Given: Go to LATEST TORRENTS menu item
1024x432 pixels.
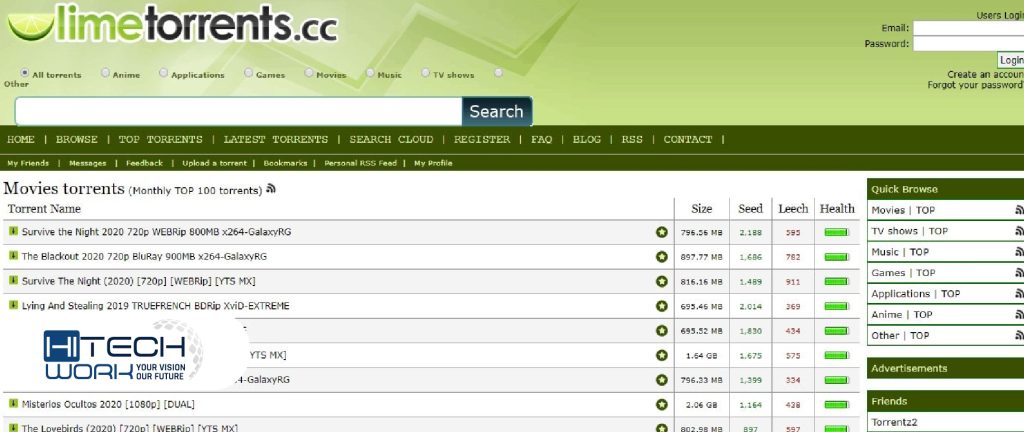Looking at the screenshot, I should (x=276, y=139).
